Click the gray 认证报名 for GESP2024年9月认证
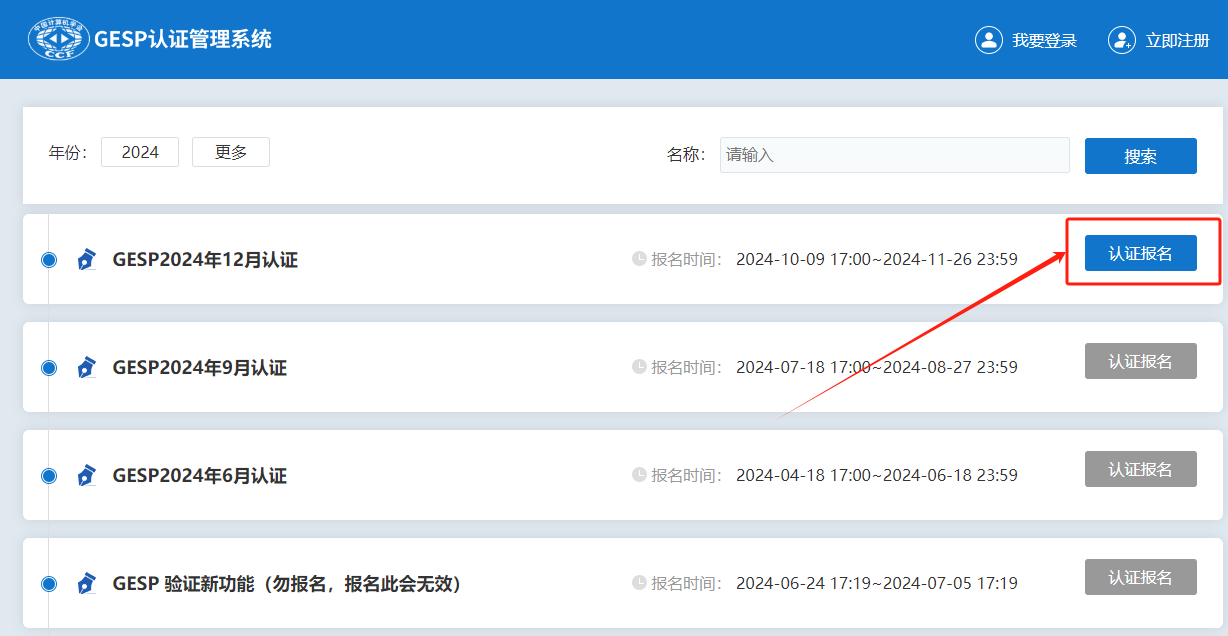1228x636 pixels. [x=1141, y=361]
